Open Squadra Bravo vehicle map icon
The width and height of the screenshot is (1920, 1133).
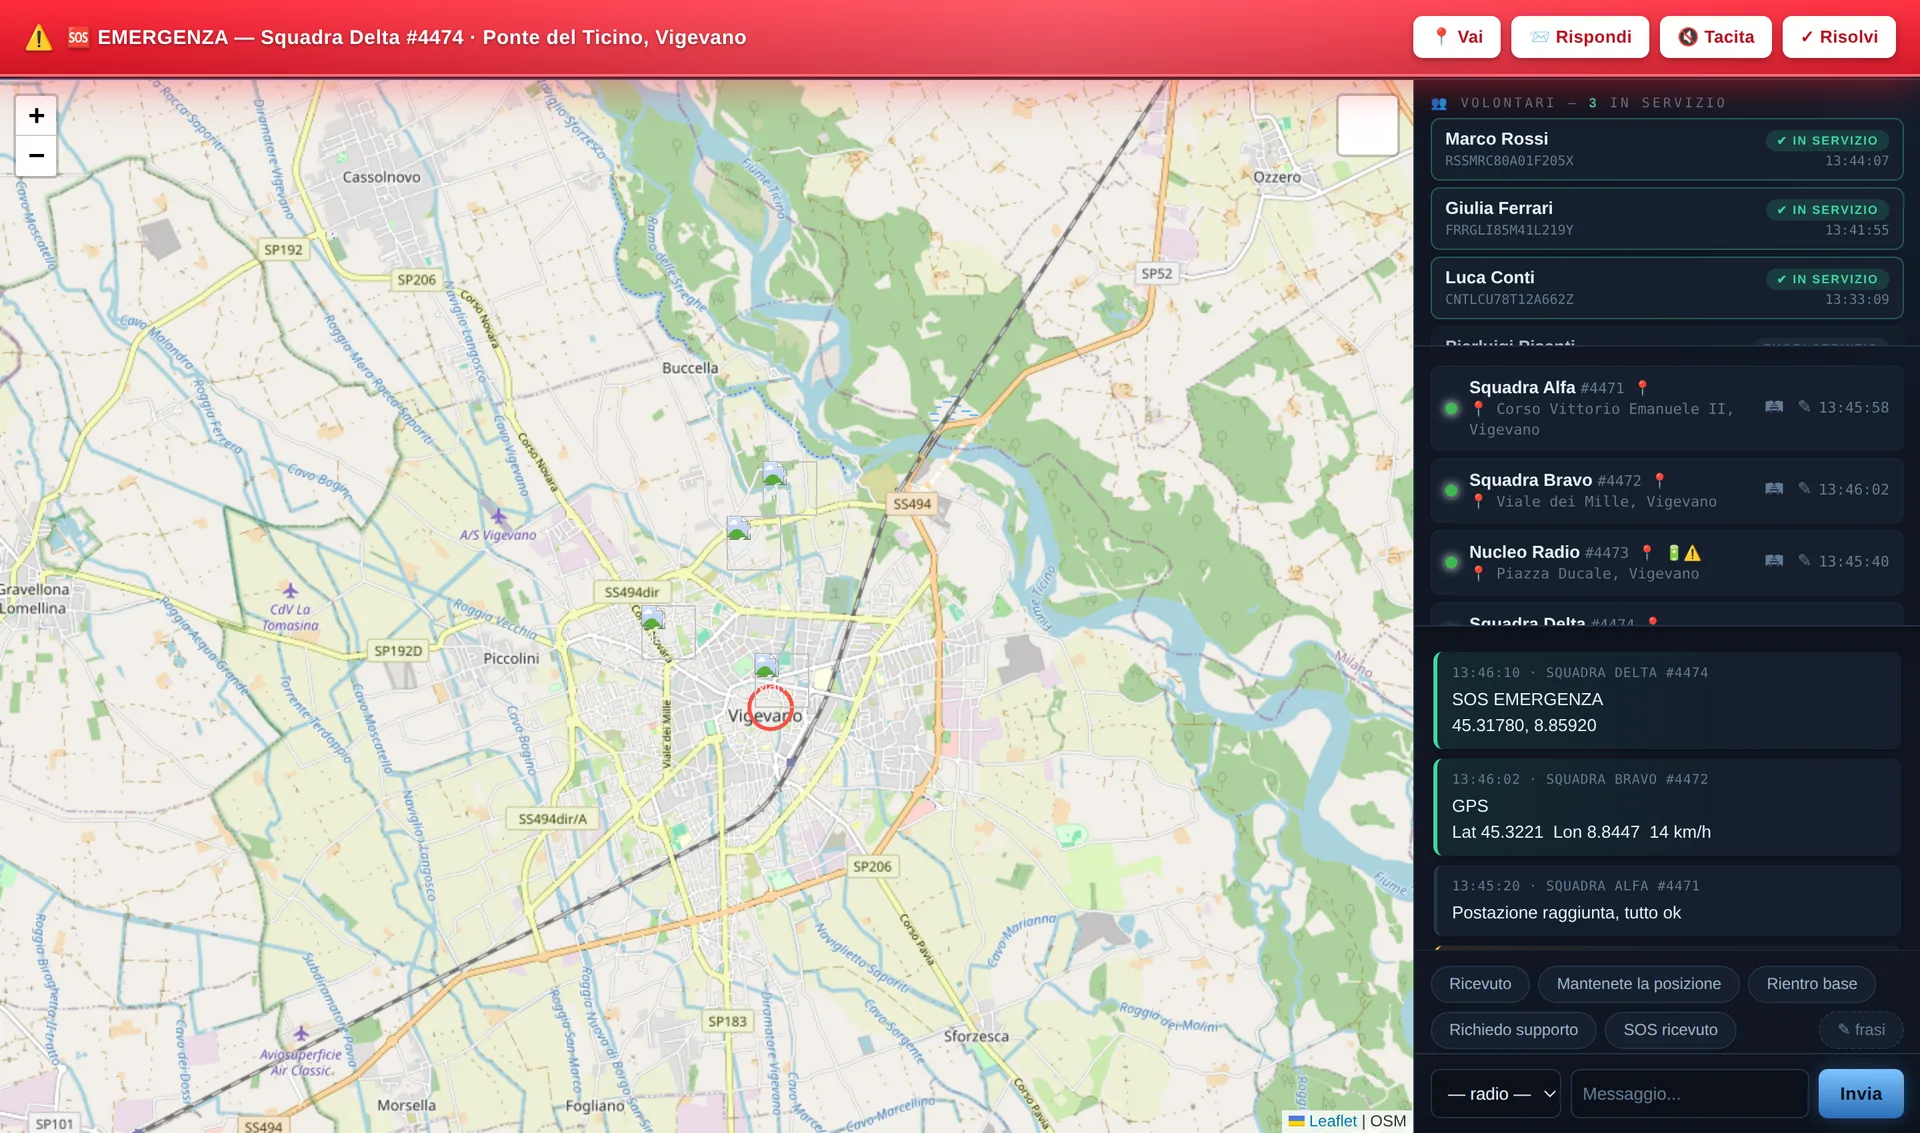click(x=1774, y=489)
